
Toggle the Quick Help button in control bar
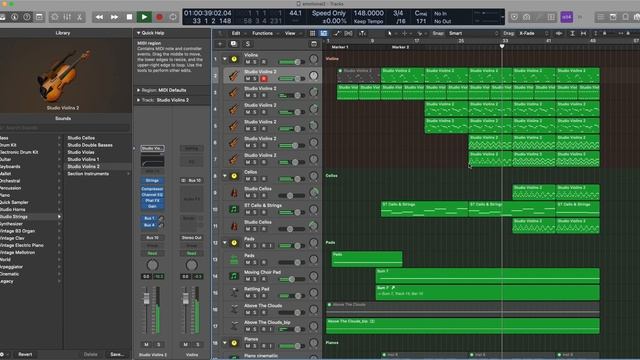click(27, 17)
